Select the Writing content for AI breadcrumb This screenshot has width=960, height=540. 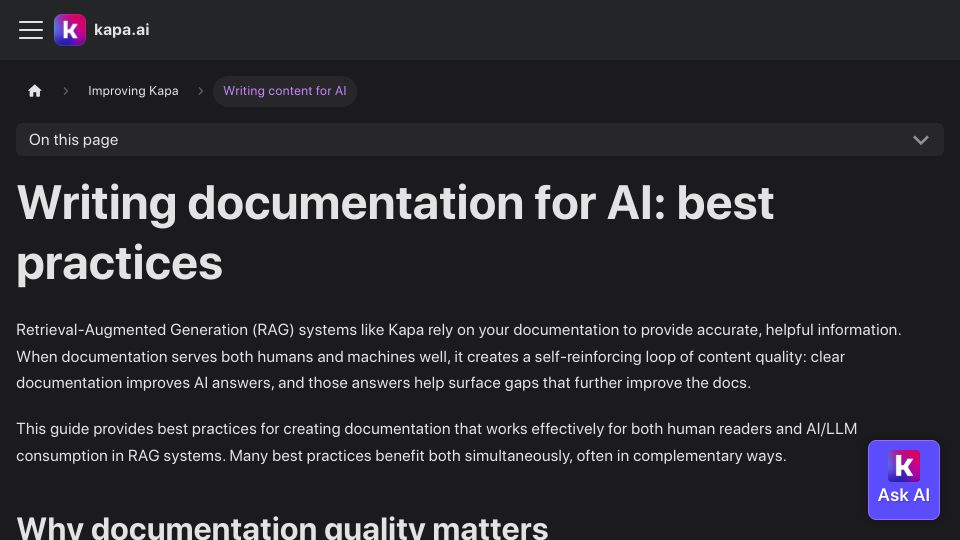[285, 91]
